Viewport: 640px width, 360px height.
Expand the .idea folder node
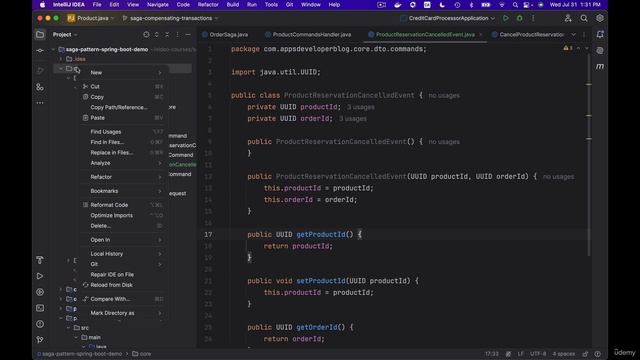coord(61,59)
